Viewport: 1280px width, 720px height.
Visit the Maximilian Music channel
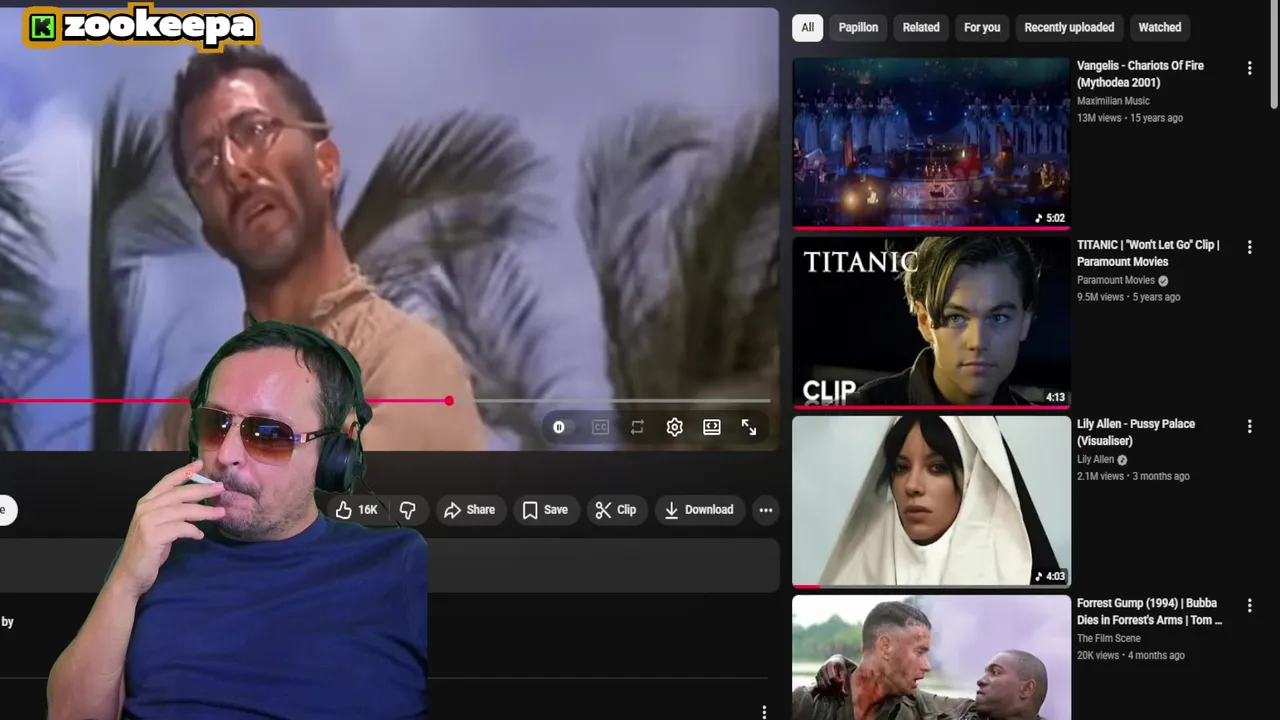click(x=1113, y=101)
